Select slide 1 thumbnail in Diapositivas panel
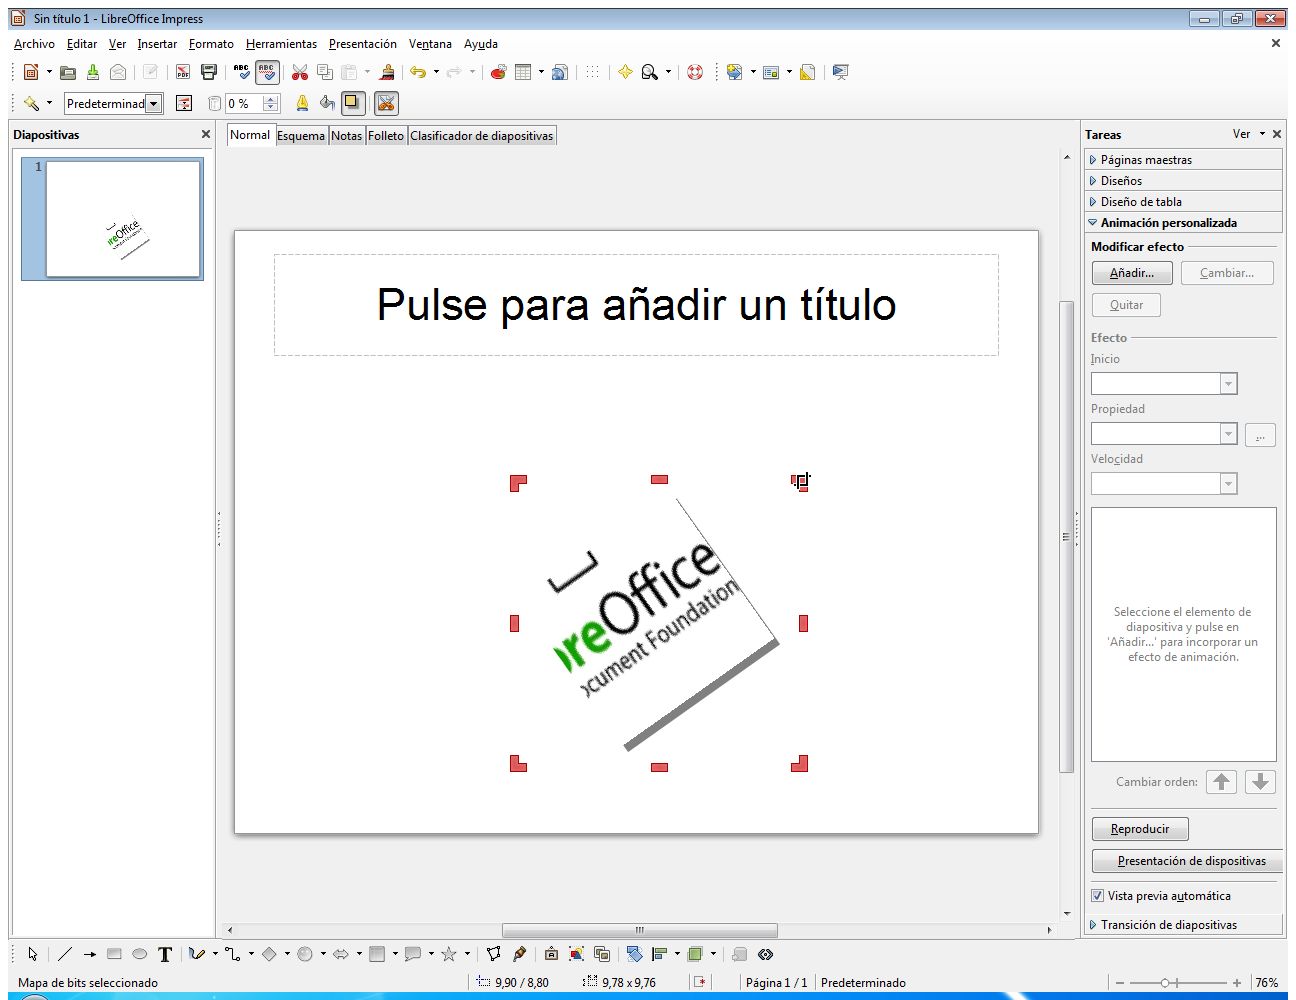This screenshot has height=1000, width=1296. [123, 219]
